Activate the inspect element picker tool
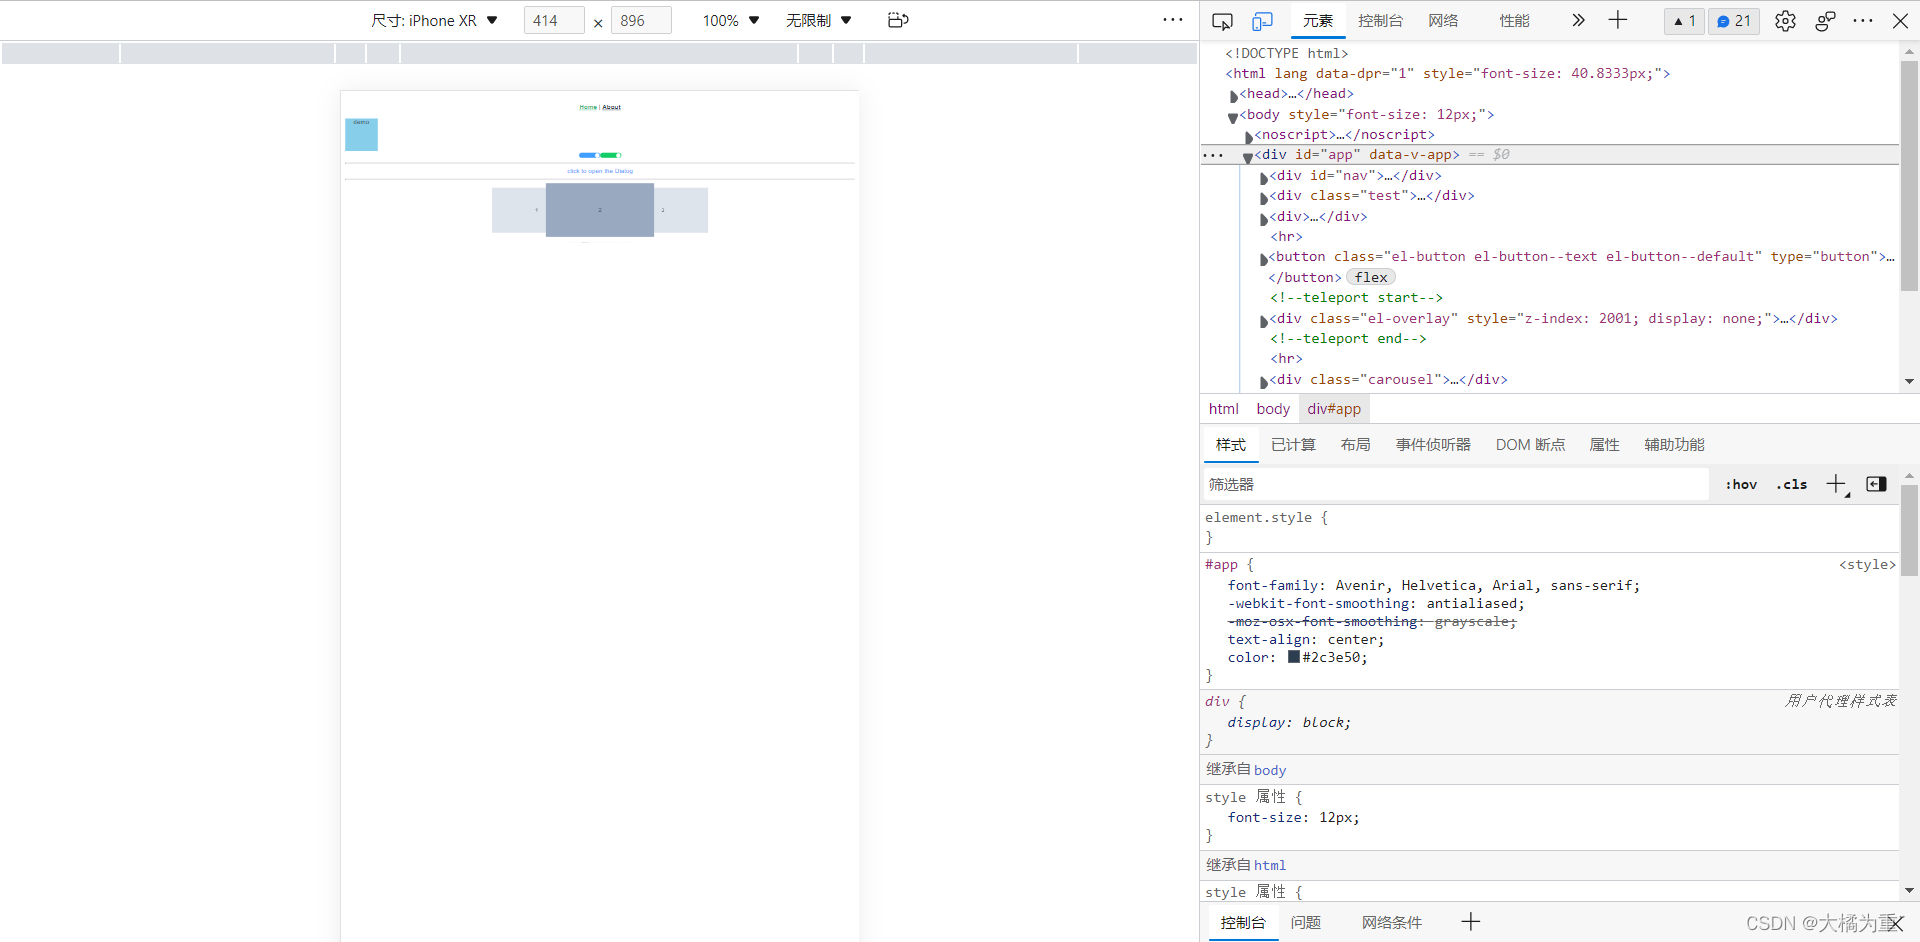The width and height of the screenshot is (1920, 942). [1222, 21]
